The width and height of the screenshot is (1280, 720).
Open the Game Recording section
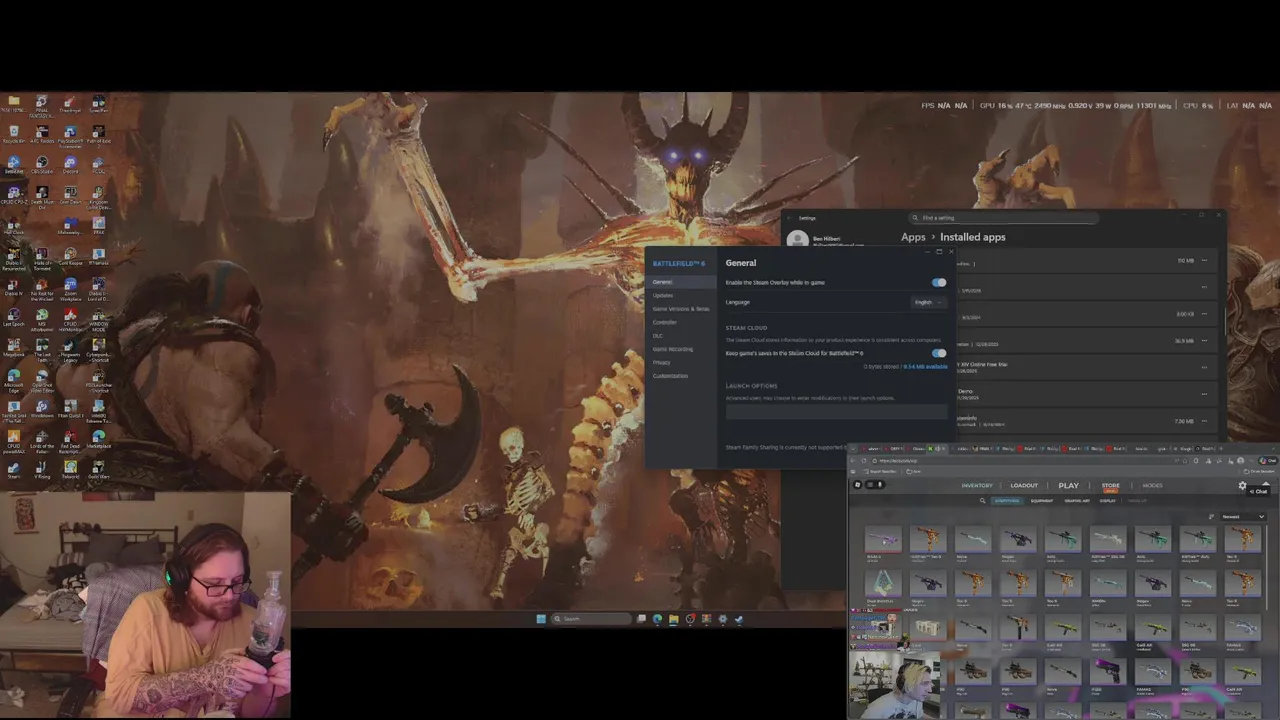[673, 349]
